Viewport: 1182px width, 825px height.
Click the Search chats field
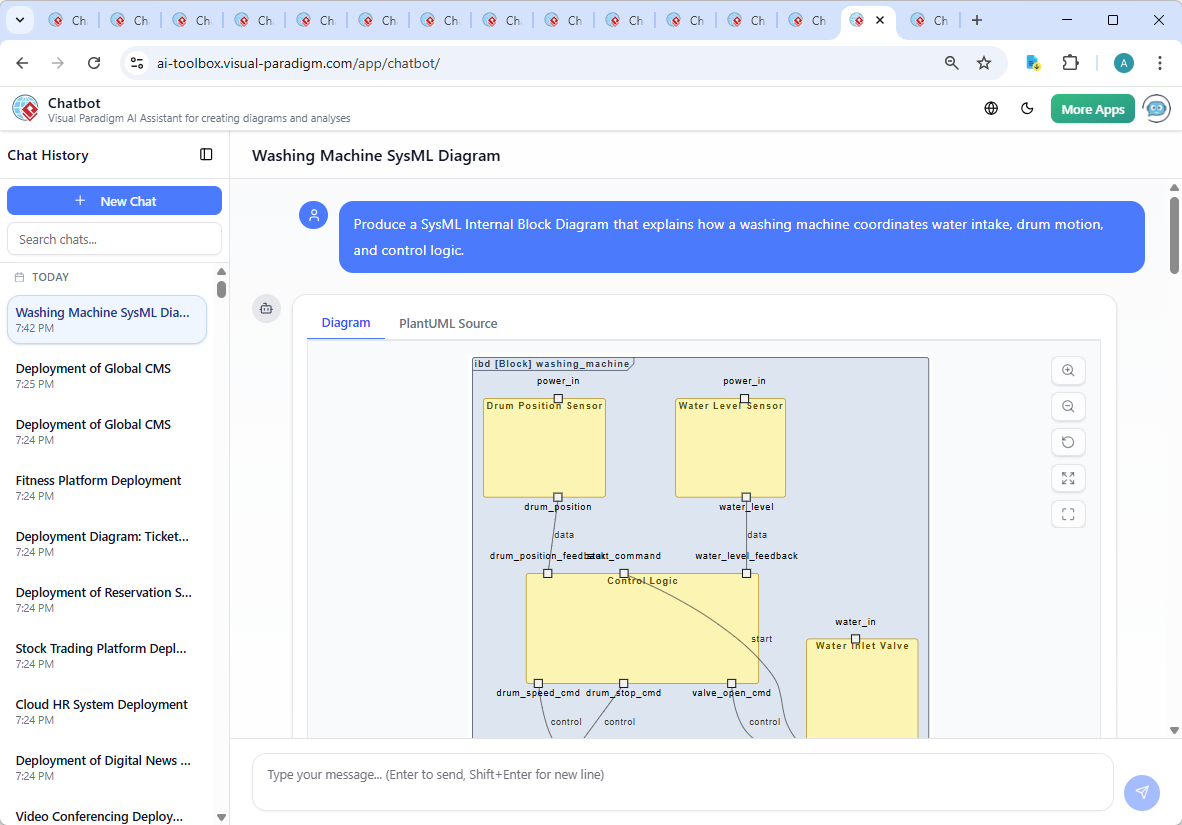[114, 238]
